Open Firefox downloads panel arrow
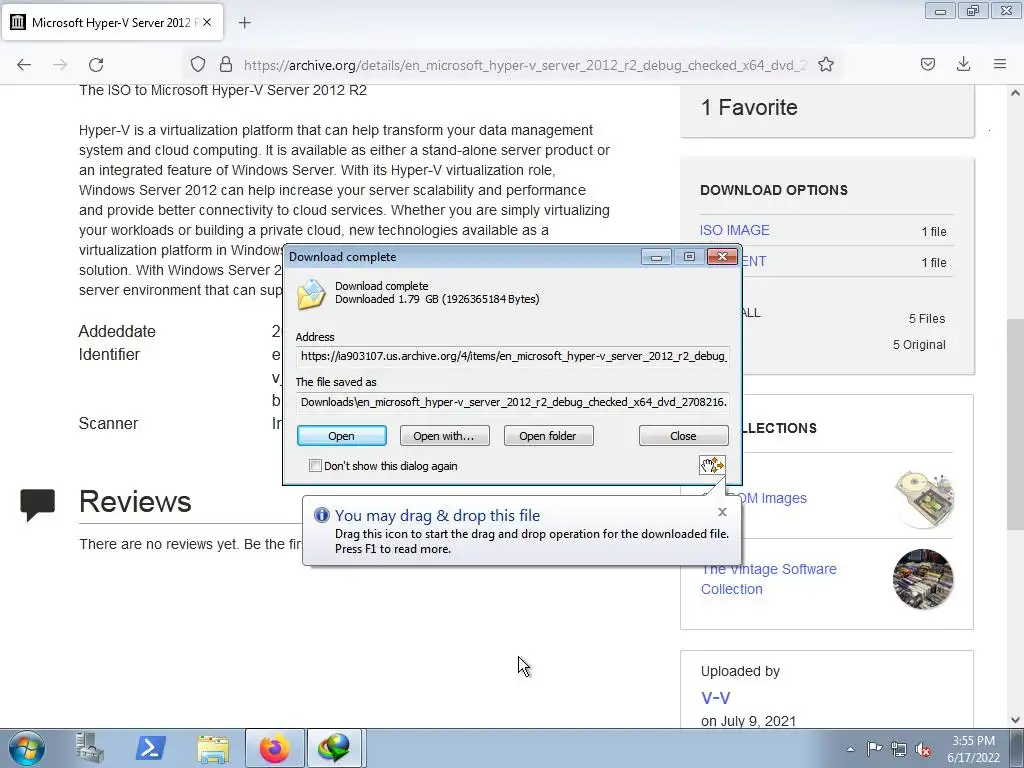Viewport: 1024px width, 768px height. pos(963,64)
